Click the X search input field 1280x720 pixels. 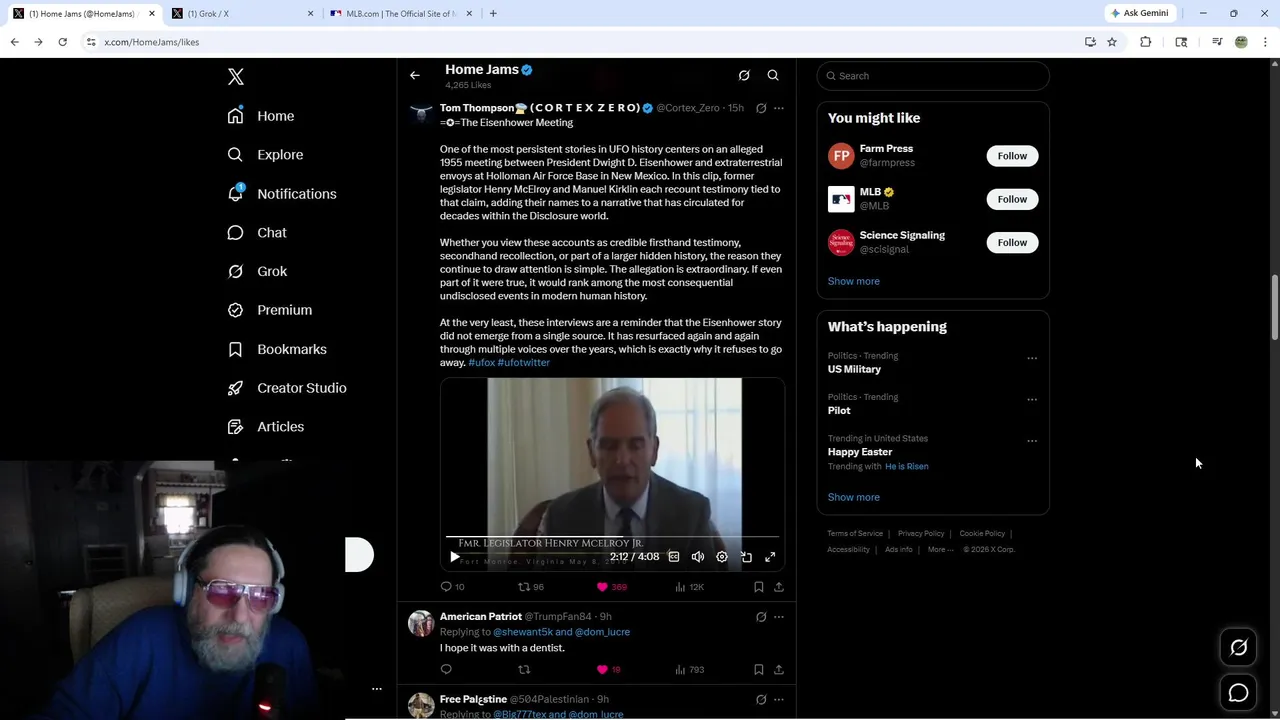click(x=933, y=76)
